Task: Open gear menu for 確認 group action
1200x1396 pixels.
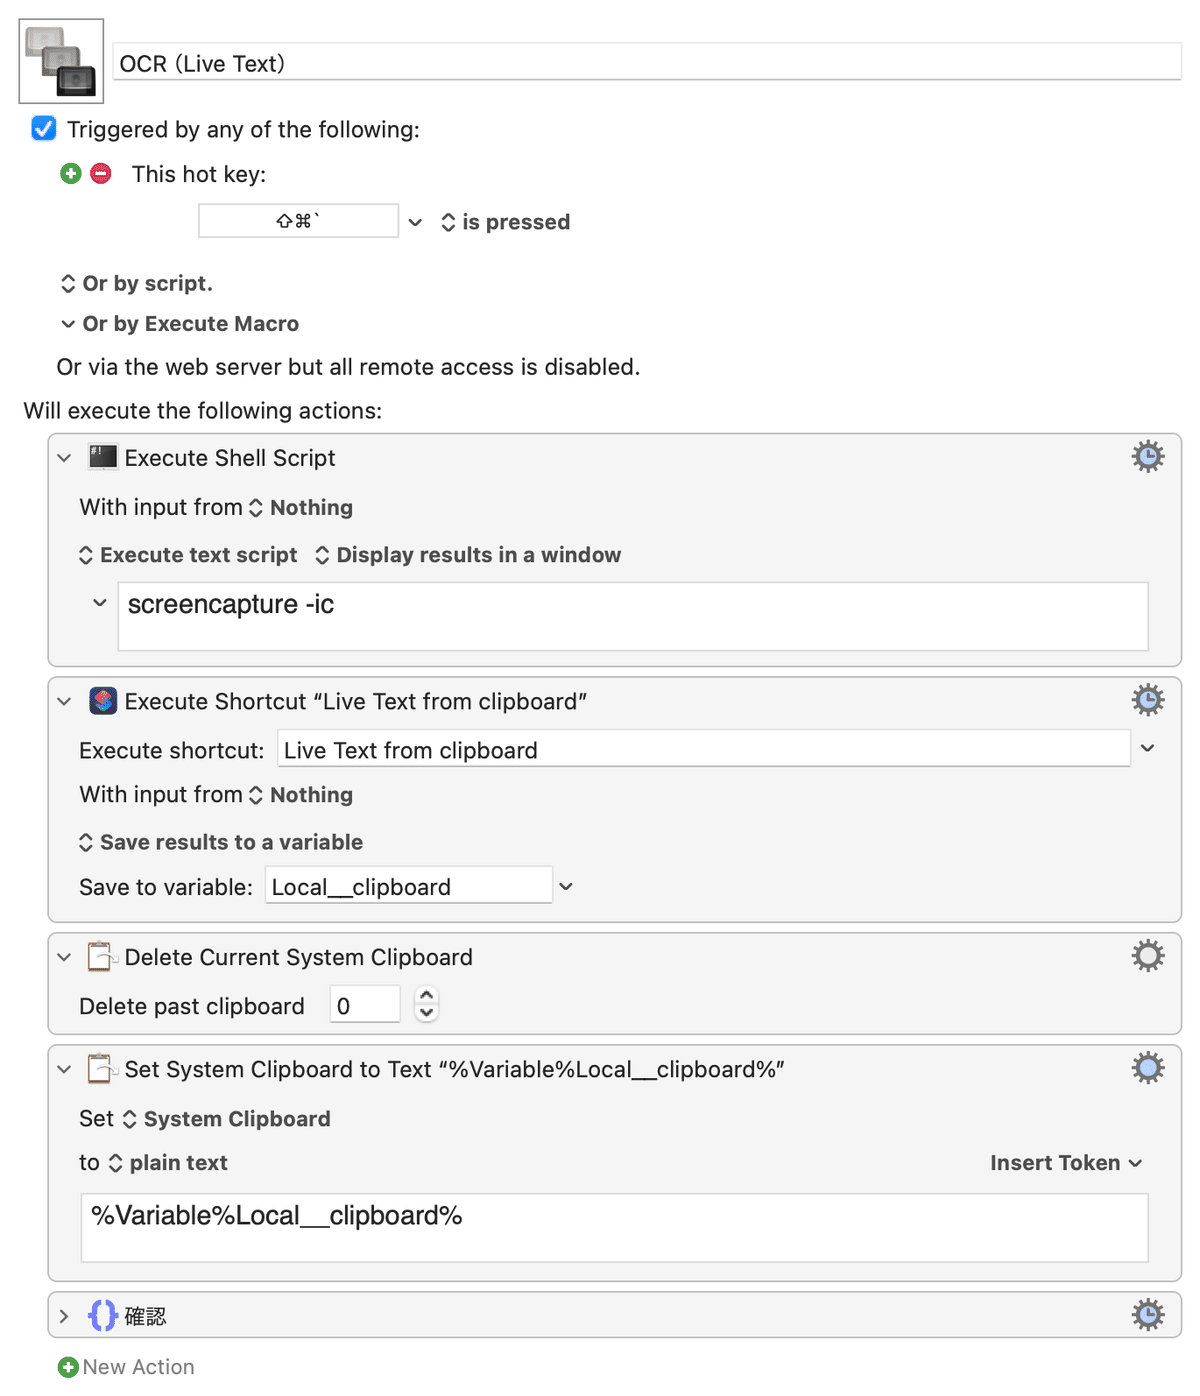Action: (1148, 1315)
